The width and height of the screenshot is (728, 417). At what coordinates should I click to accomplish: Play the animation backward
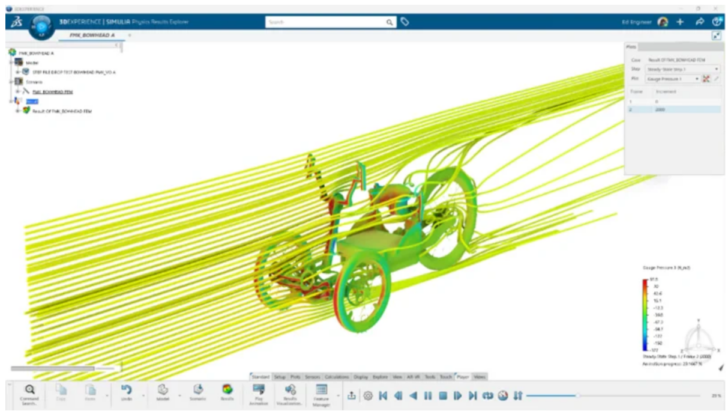413,396
